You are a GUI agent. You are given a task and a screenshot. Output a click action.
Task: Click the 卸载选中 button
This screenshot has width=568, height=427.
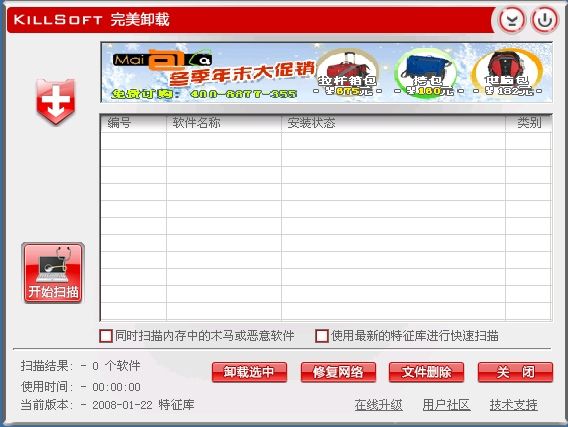coord(249,372)
